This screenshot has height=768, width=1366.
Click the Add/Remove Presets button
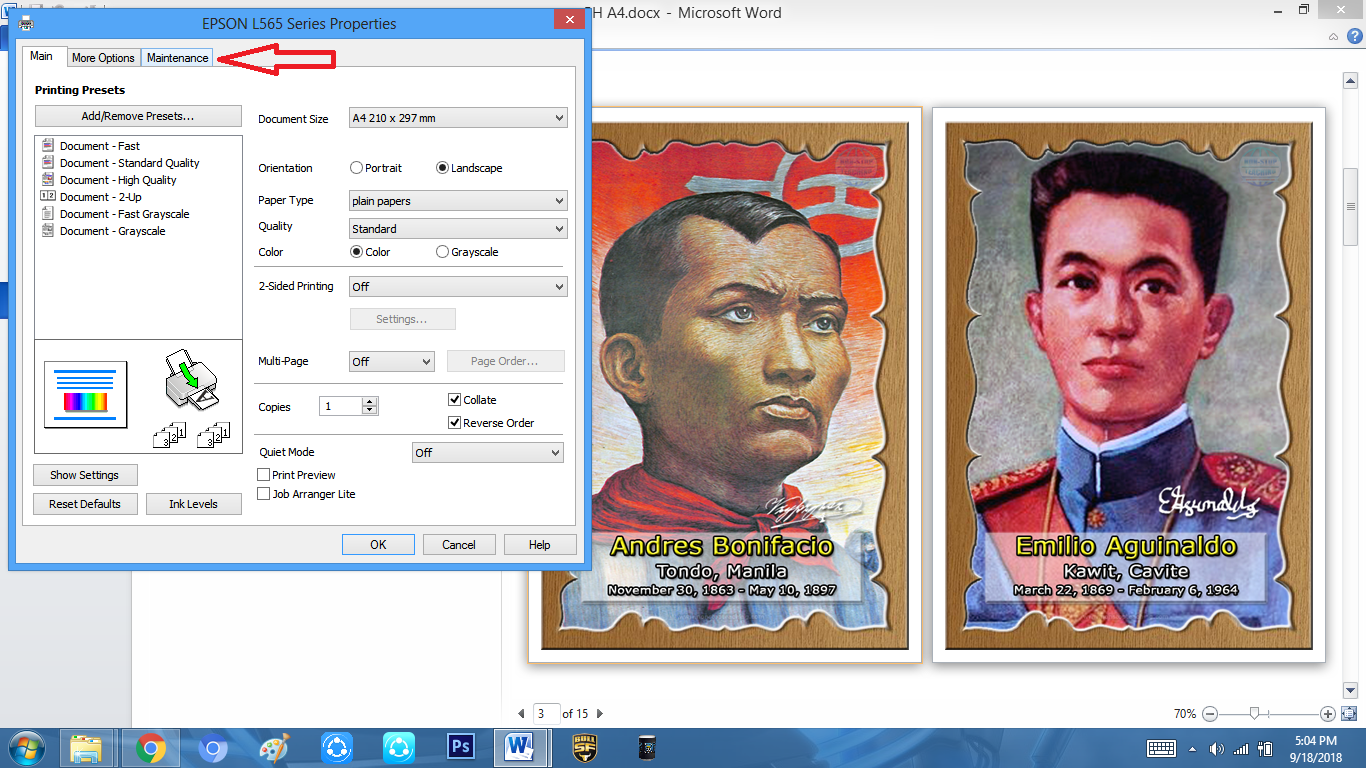click(138, 116)
